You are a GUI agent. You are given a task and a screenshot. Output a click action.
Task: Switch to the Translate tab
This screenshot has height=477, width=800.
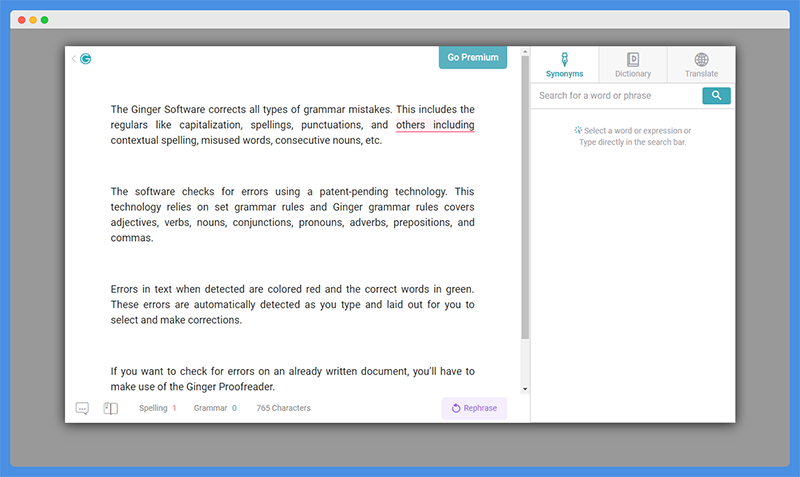pyautogui.click(x=701, y=65)
